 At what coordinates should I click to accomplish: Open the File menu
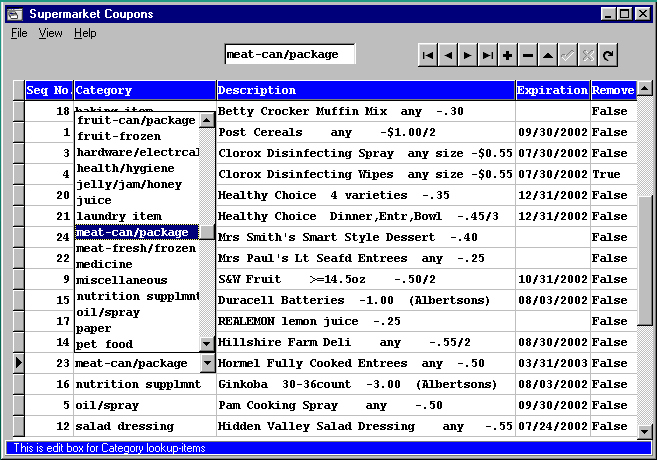tap(19, 33)
